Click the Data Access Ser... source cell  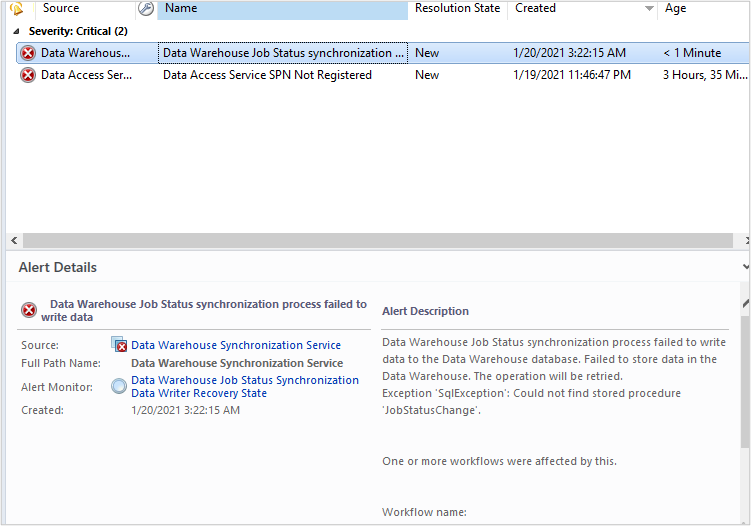[86, 75]
